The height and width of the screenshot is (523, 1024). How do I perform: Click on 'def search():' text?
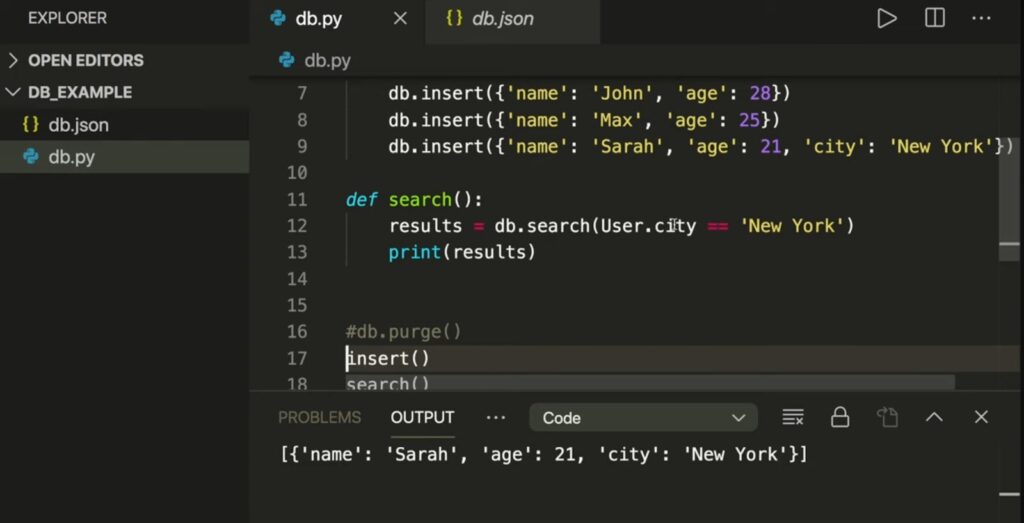pos(413,199)
